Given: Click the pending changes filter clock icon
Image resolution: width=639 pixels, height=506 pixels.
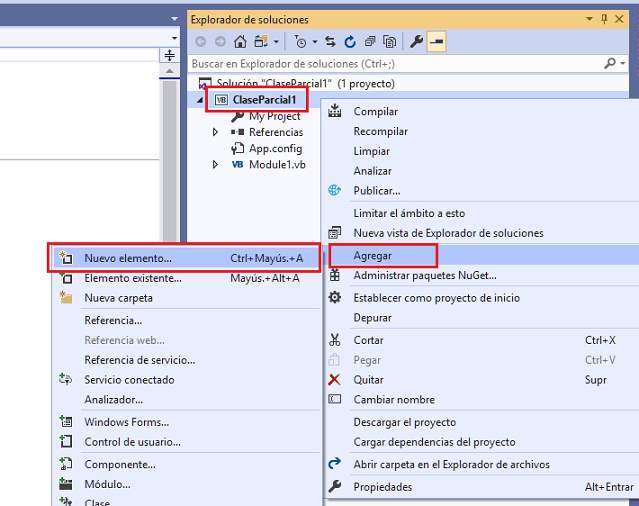Looking at the screenshot, I should pyautogui.click(x=300, y=42).
